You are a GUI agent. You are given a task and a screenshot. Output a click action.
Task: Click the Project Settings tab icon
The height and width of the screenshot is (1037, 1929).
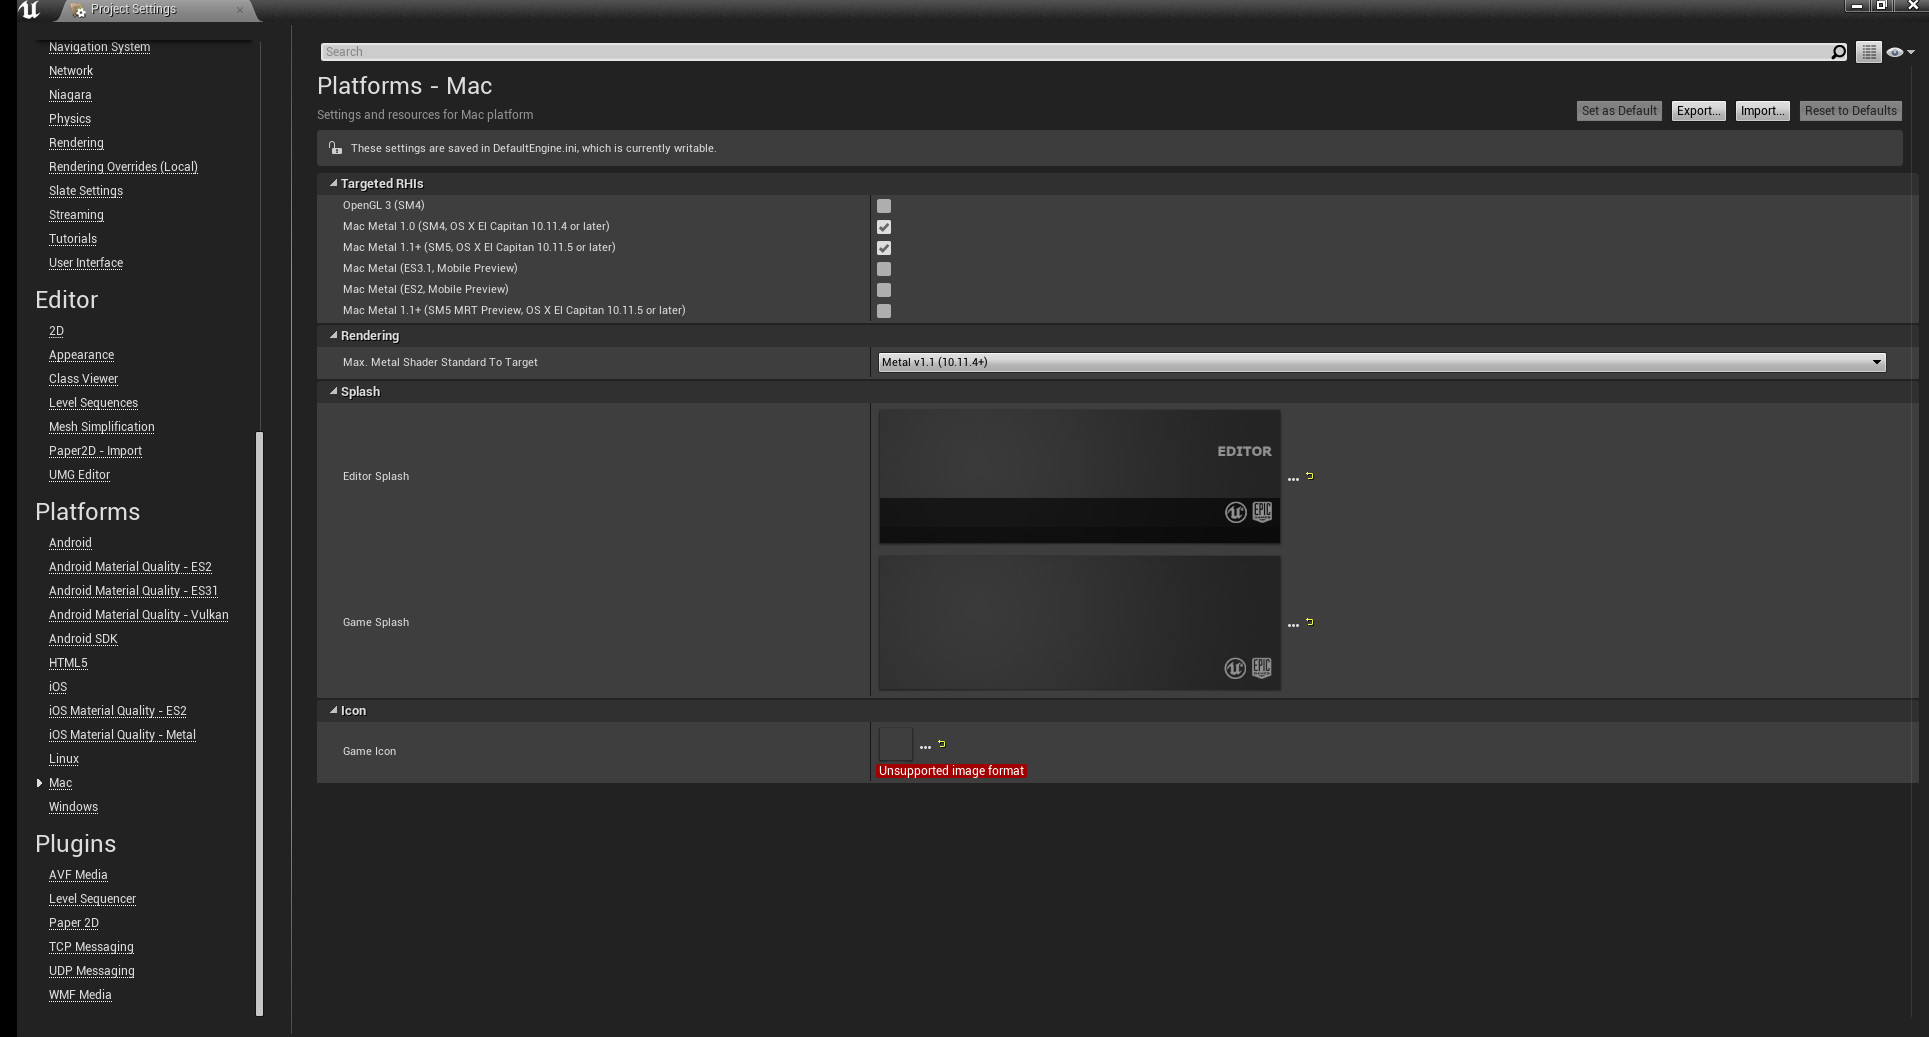(x=78, y=10)
